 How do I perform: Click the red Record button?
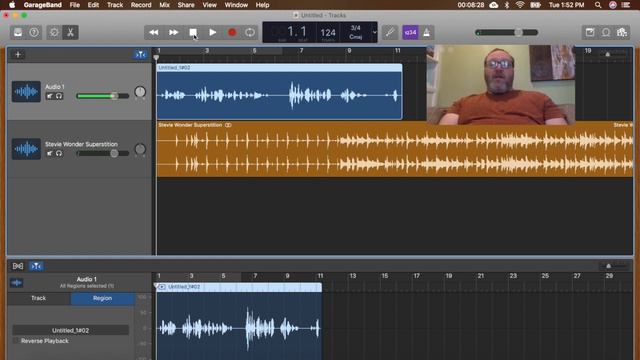[232, 33]
